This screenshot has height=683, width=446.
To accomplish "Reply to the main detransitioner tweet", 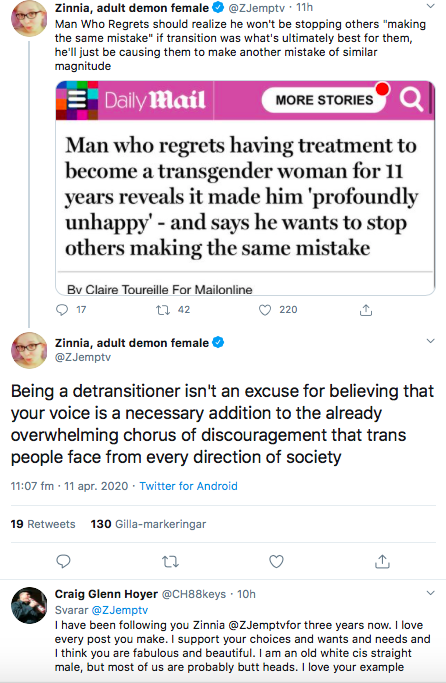I will click(64, 561).
